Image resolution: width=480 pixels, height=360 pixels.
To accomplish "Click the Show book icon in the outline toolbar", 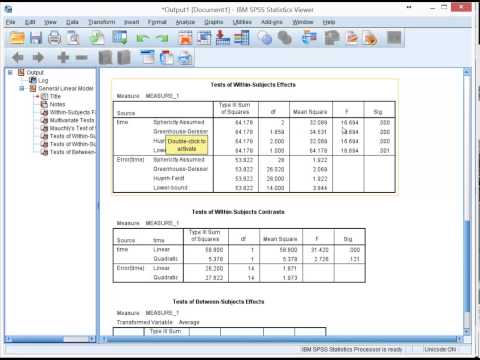I will point(105,58).
